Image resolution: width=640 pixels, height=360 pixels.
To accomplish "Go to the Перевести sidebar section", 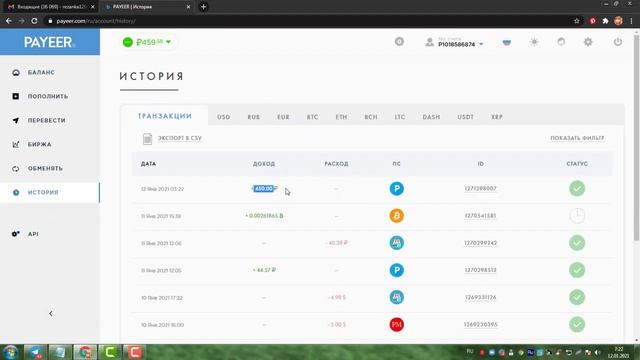I will [46, 120].
